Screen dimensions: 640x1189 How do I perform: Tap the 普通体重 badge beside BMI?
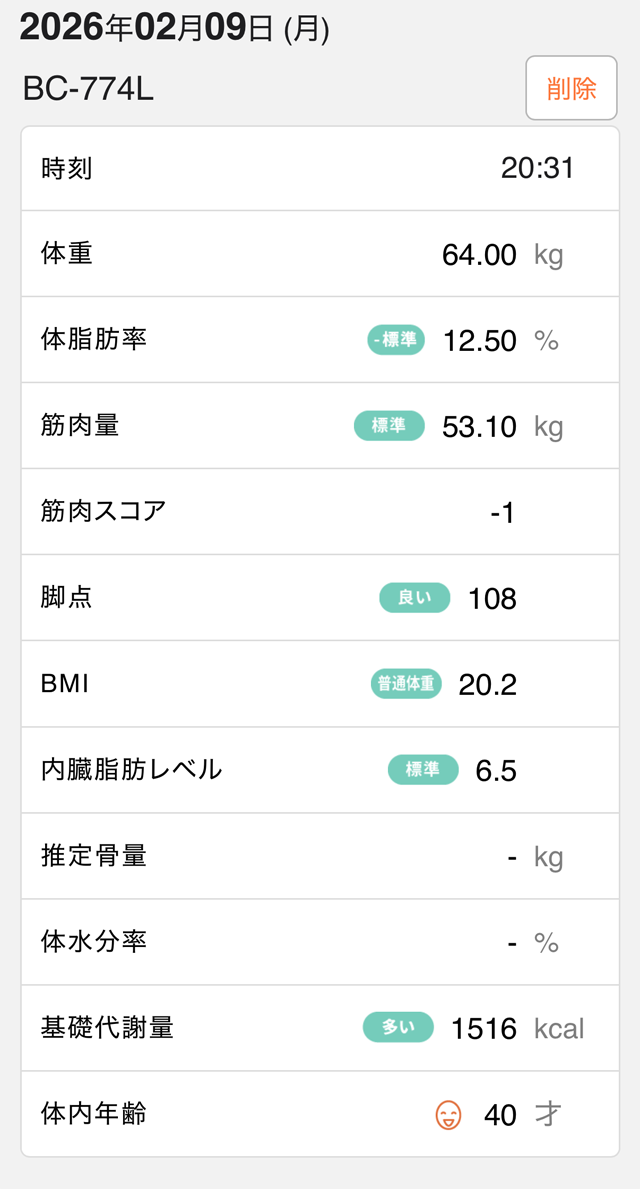pyautogui.click(x=405, y=684)
